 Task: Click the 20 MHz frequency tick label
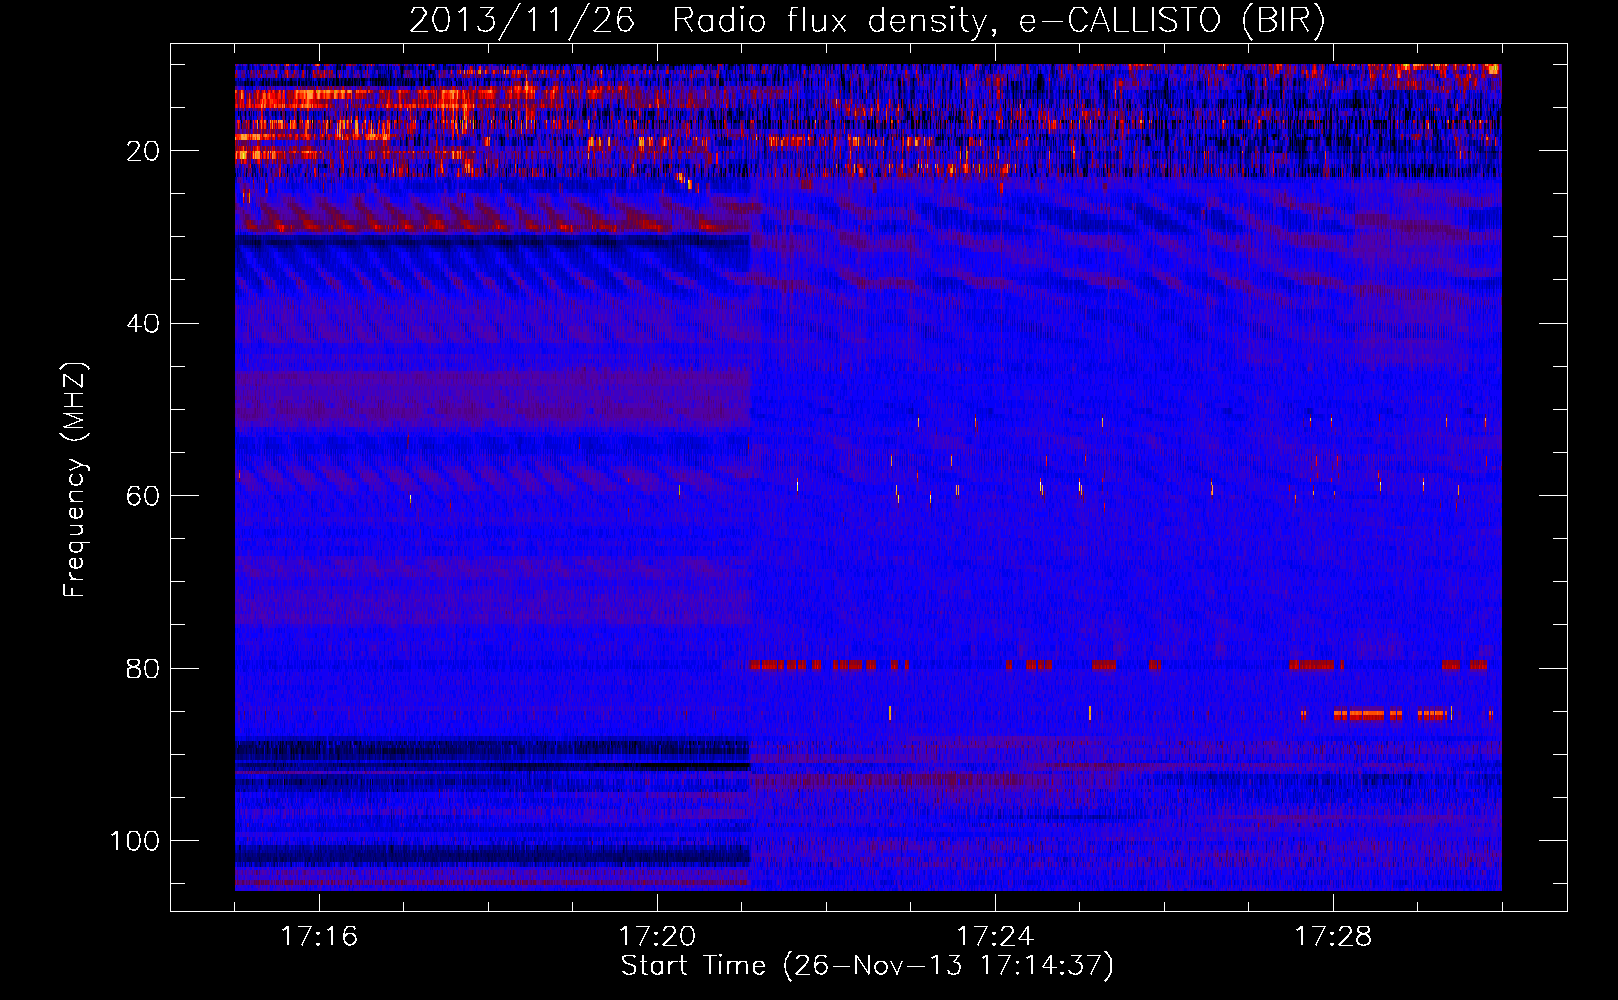tap(143, 151)
